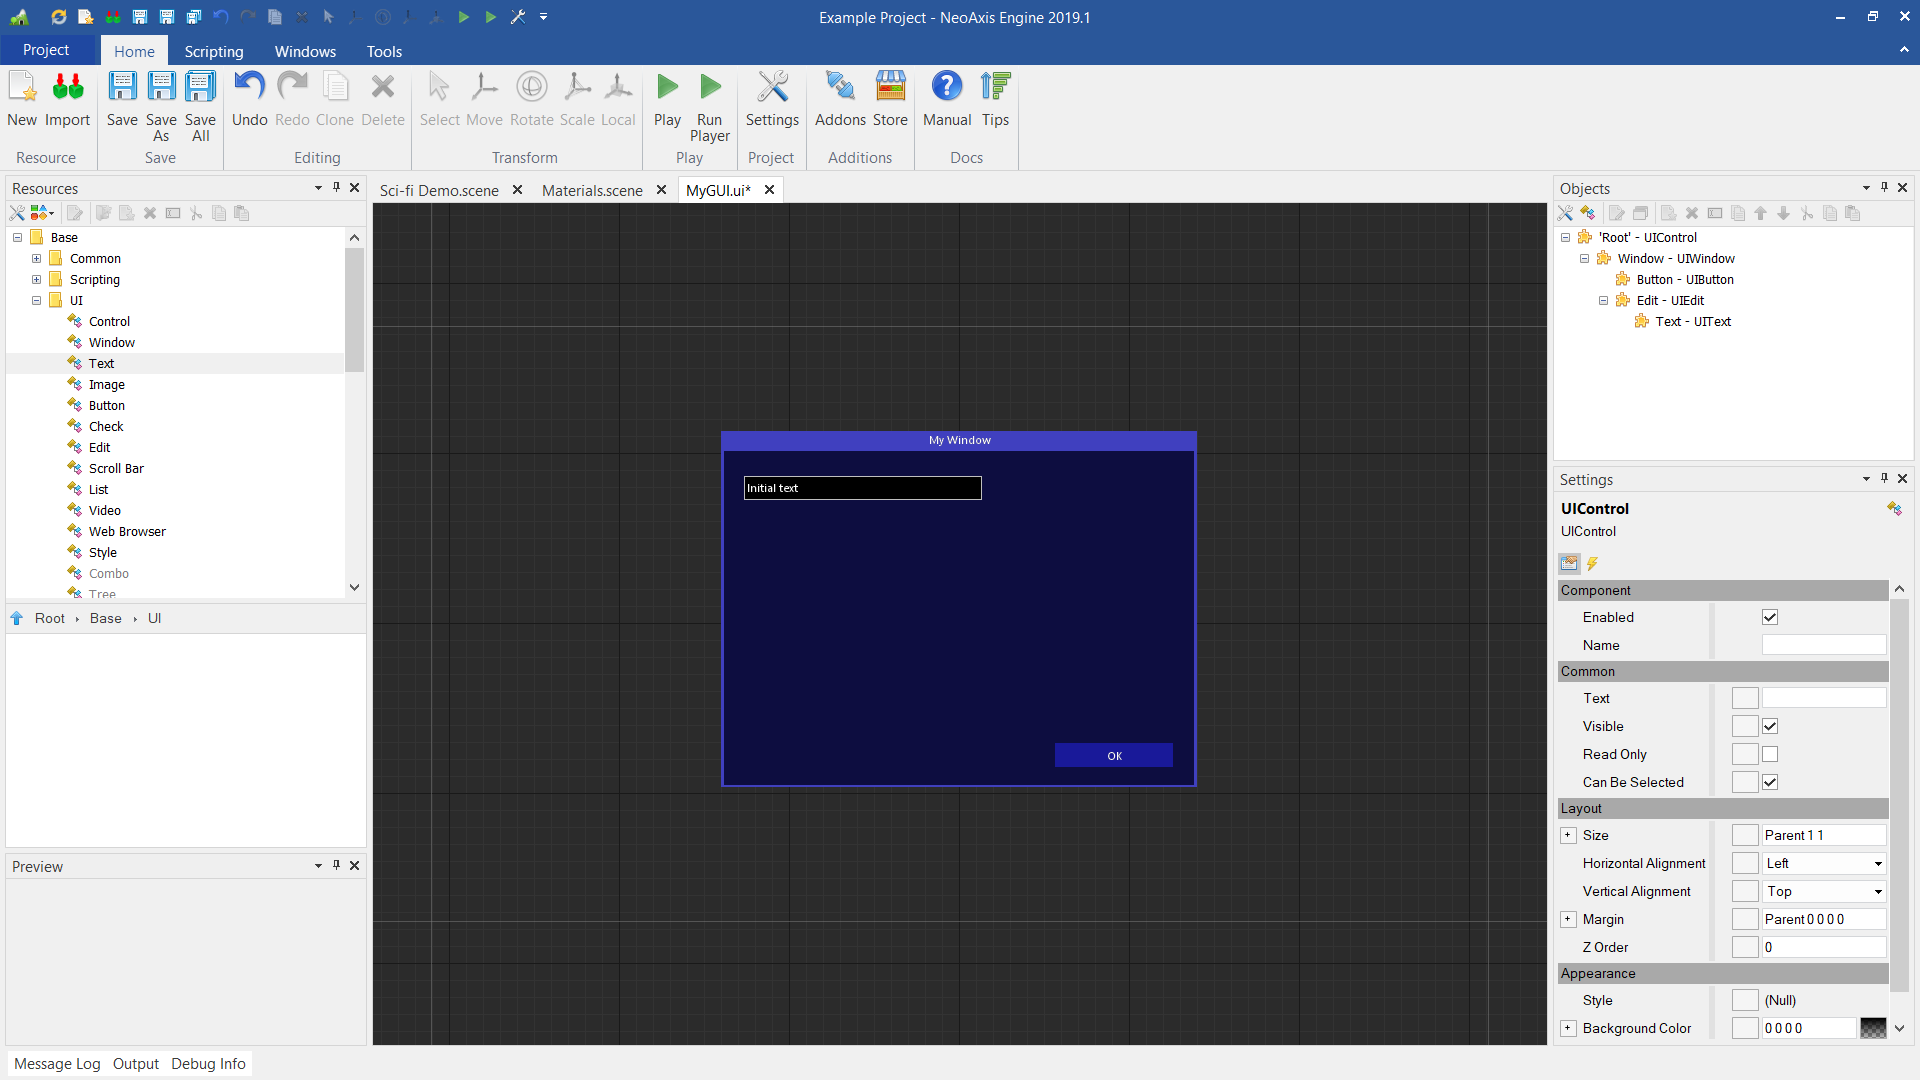Switch to the Scripting ribbon tab

click(x=213, y=51)
